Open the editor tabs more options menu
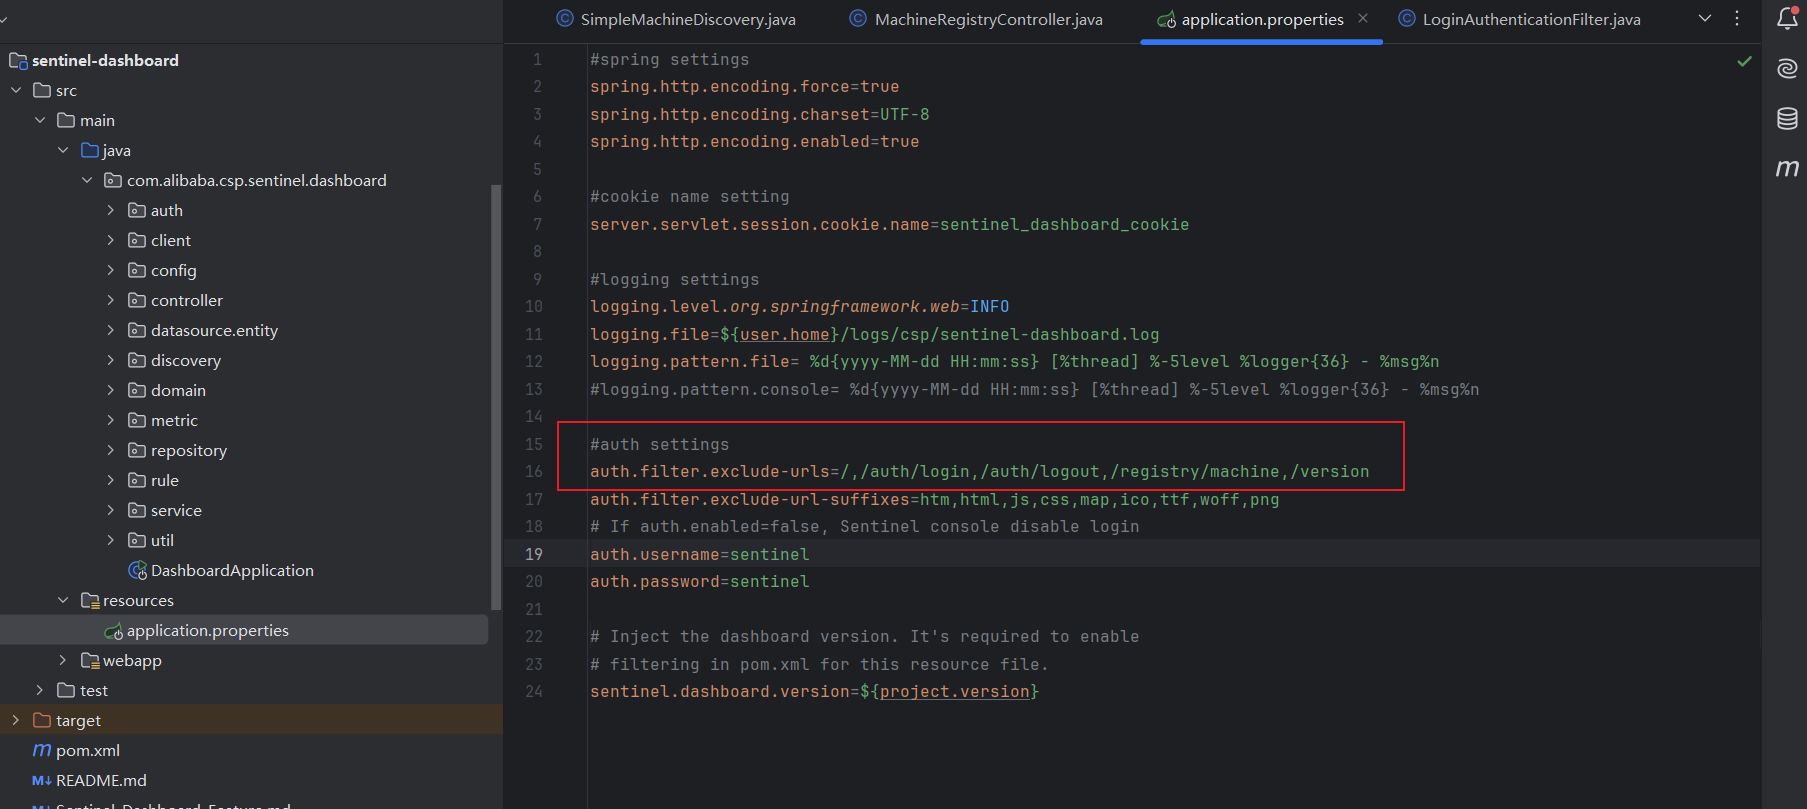 point(1737,19)
